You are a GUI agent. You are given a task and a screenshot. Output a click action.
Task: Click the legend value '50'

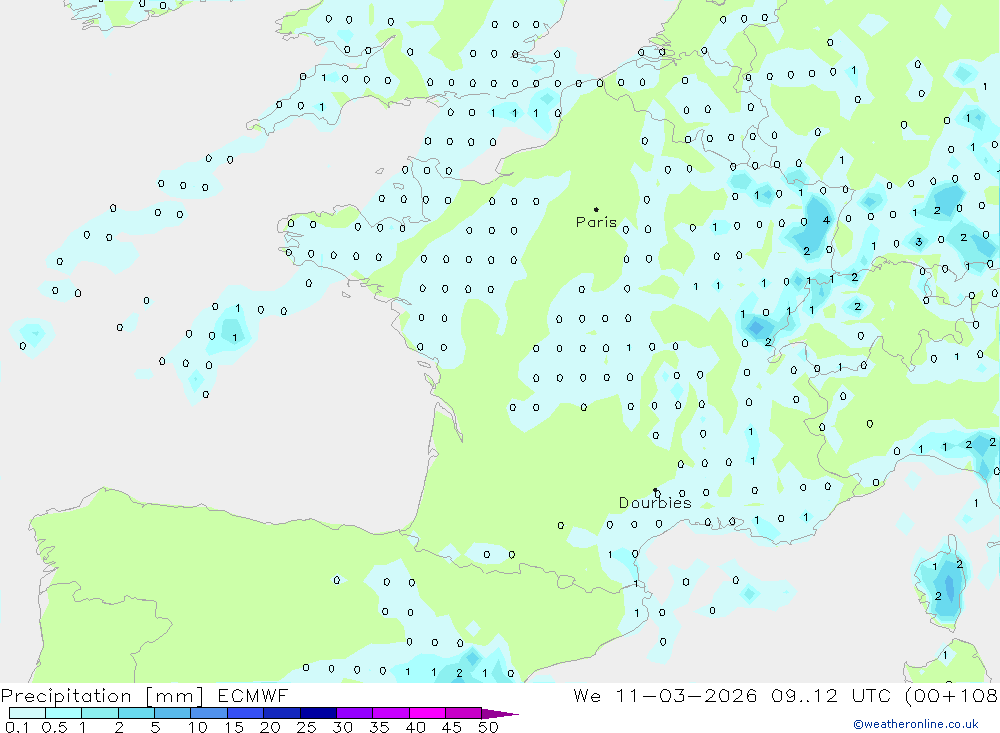coord(488,727)
